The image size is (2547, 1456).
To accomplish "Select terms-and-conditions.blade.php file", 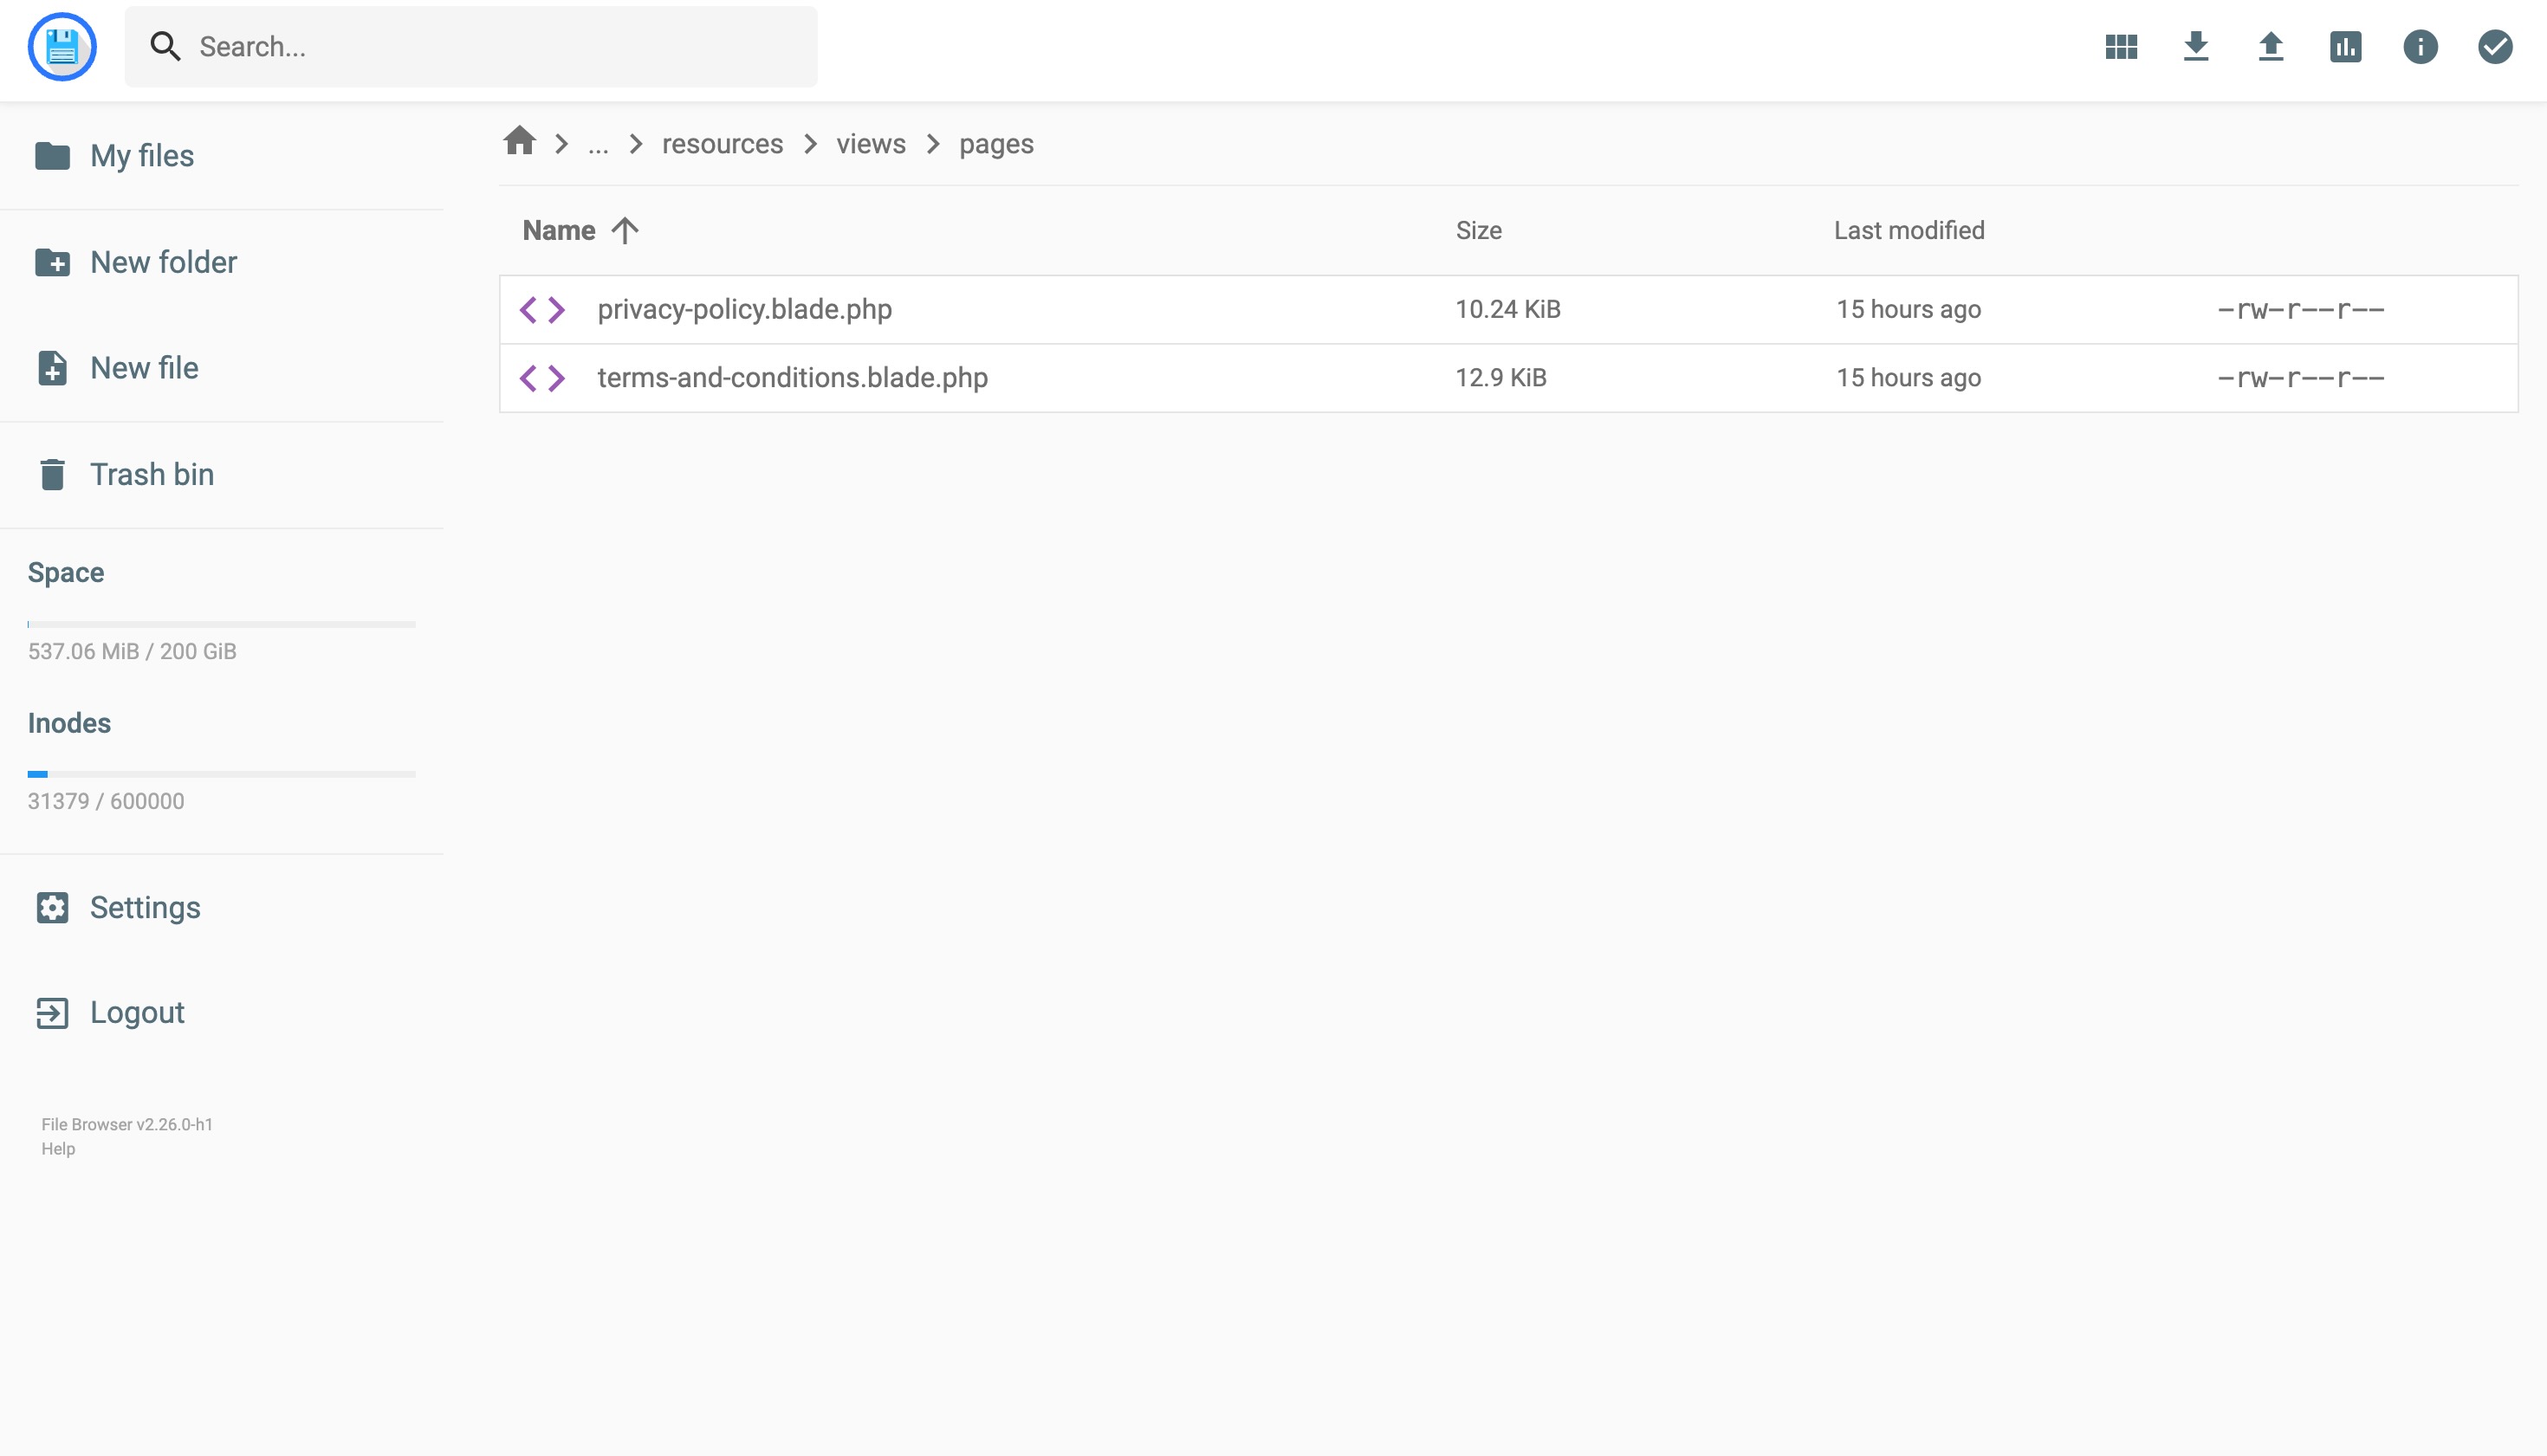I will (x=1508, y=378).
